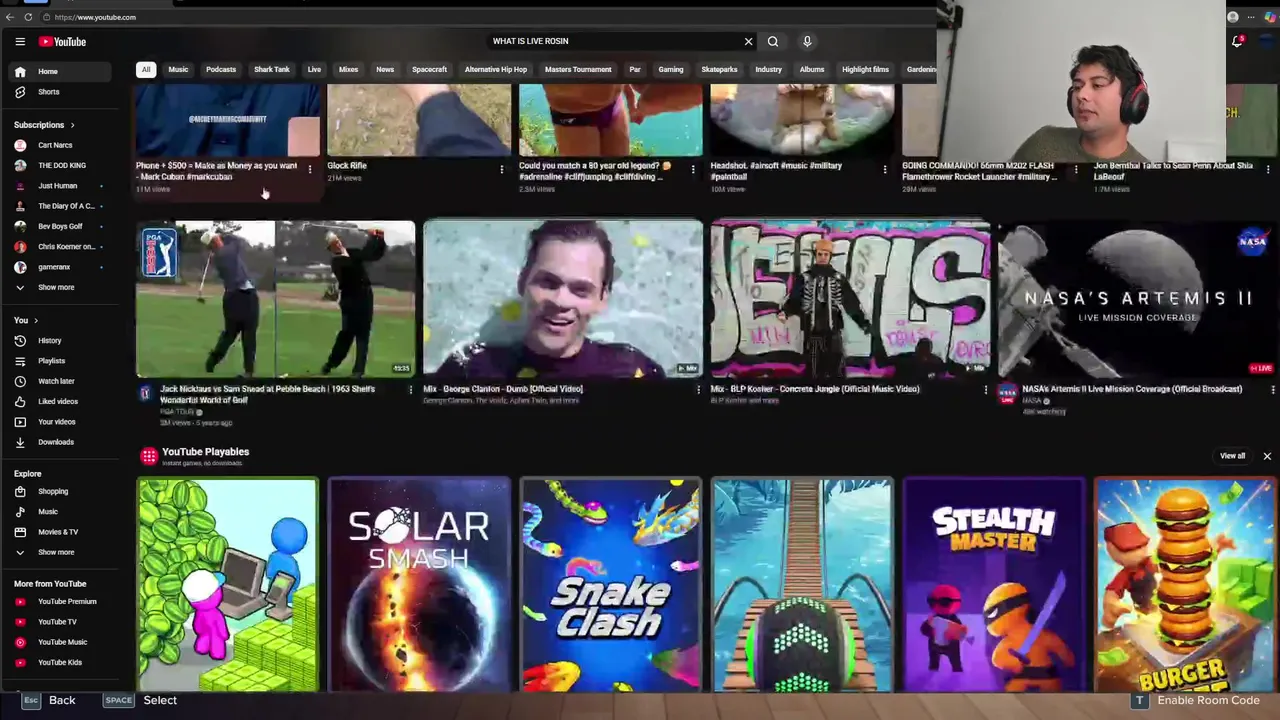This screenshot has height=720, width=1280.
Task: Play the Solar Smash playable game
Action: click(x=419, y=585)
